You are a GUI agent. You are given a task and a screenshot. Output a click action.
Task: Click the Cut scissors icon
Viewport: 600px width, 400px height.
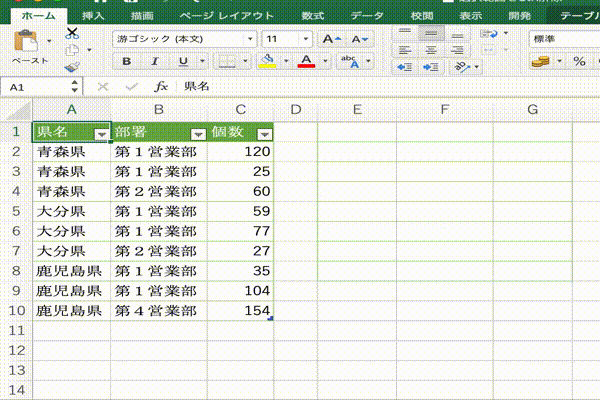71,33
